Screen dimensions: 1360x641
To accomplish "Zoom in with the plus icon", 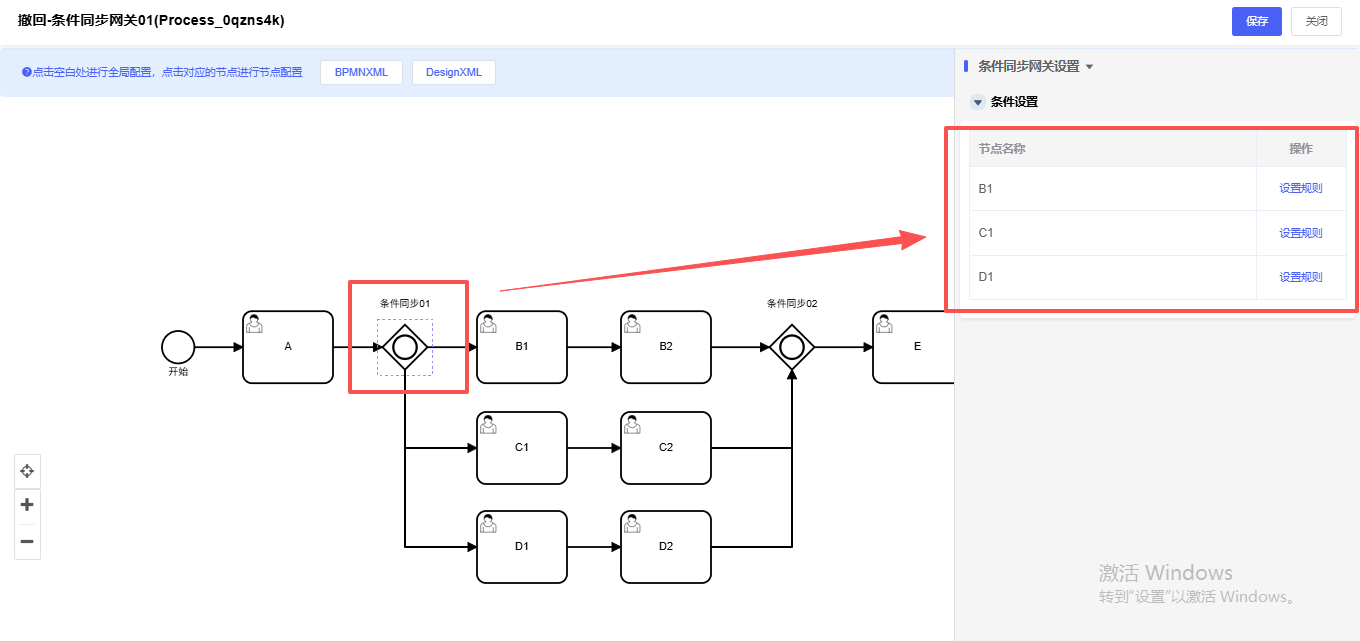I will point(27,505).
